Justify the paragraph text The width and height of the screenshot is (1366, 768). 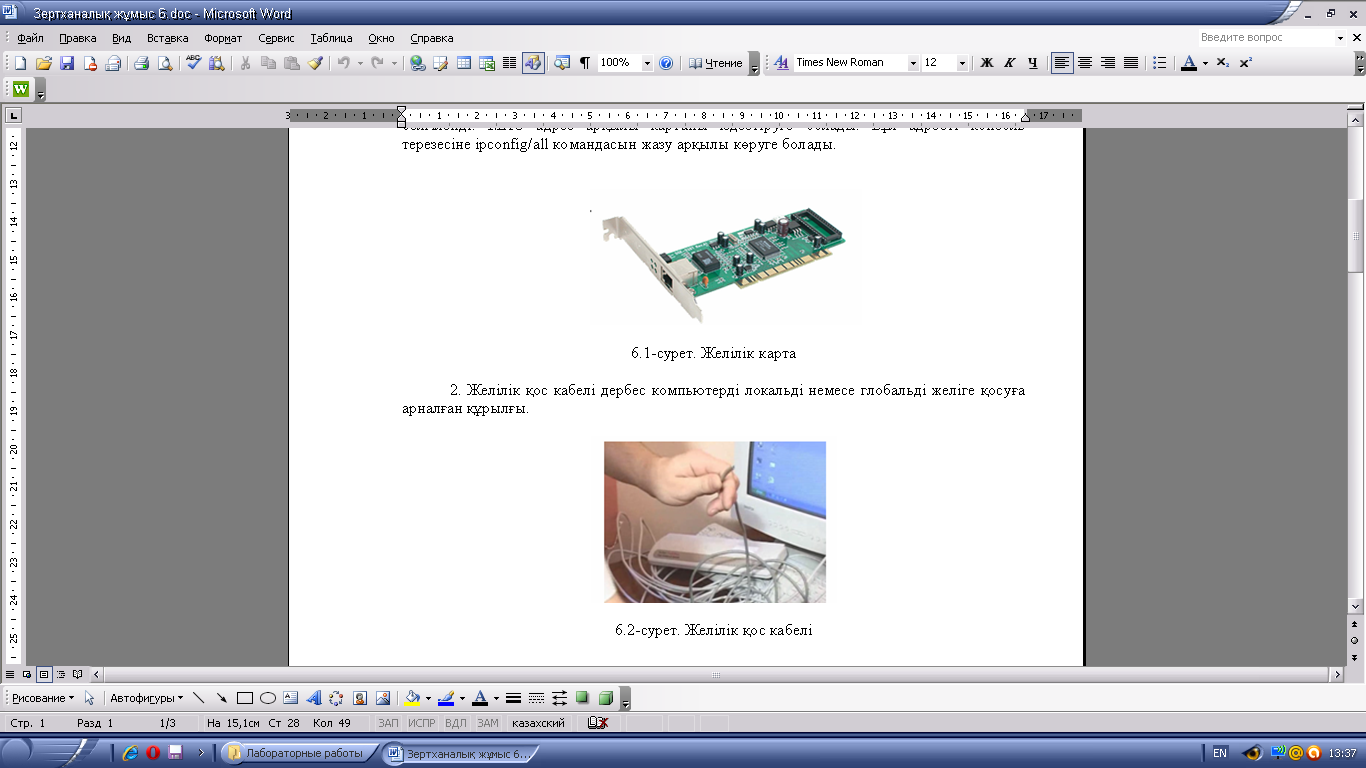pos(1131,63)
